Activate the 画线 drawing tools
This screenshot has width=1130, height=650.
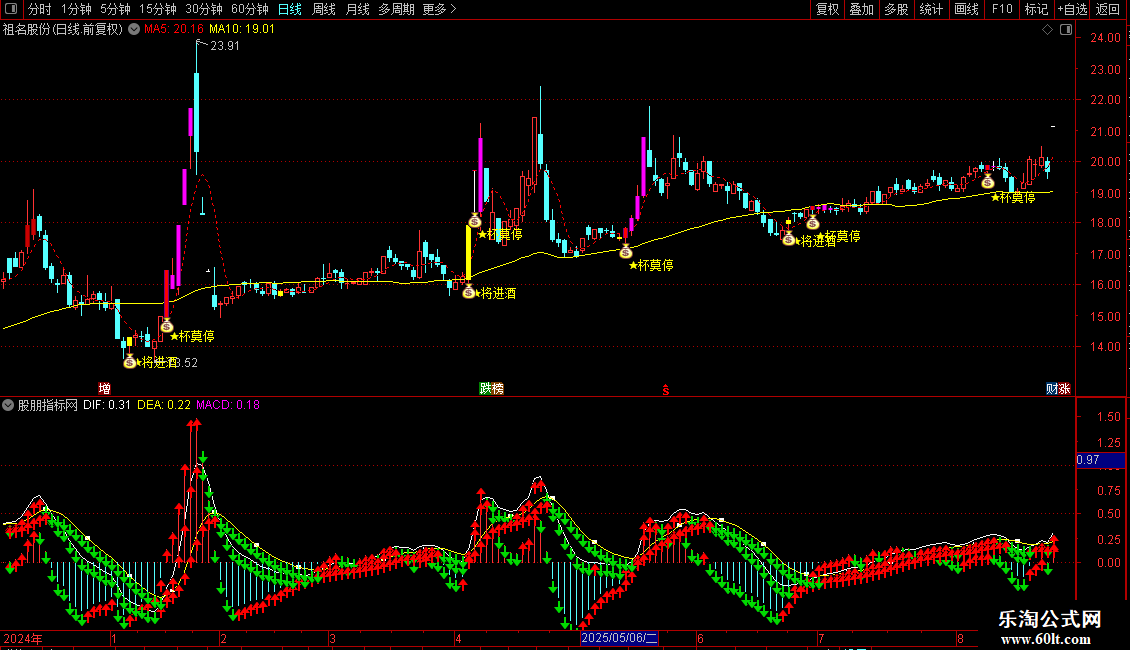pyautogui.click(x=966, y=9)
